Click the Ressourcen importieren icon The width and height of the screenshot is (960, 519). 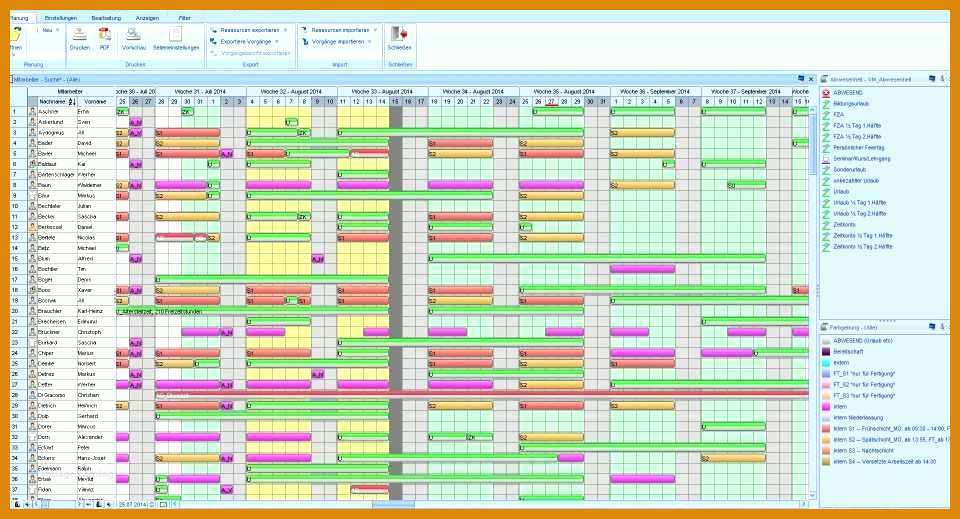pyautogui.click(x=304, y=30)
